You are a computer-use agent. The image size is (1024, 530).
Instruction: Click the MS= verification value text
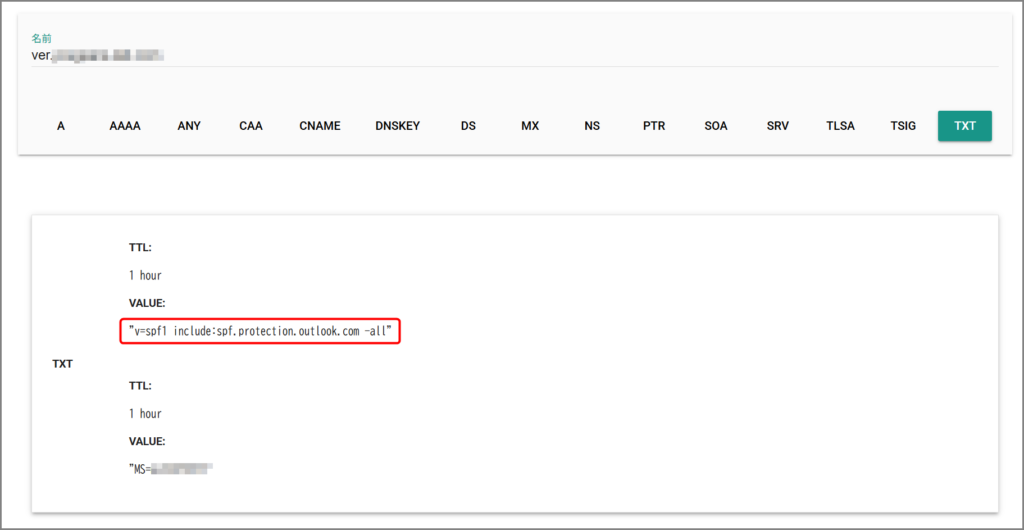point(172,468)
